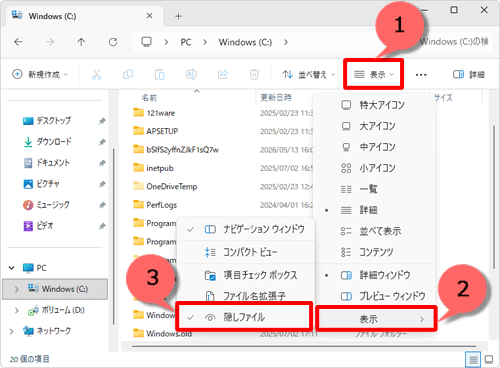
Task: Go forward with the right arrow
Action: click(x=50, y=42)
